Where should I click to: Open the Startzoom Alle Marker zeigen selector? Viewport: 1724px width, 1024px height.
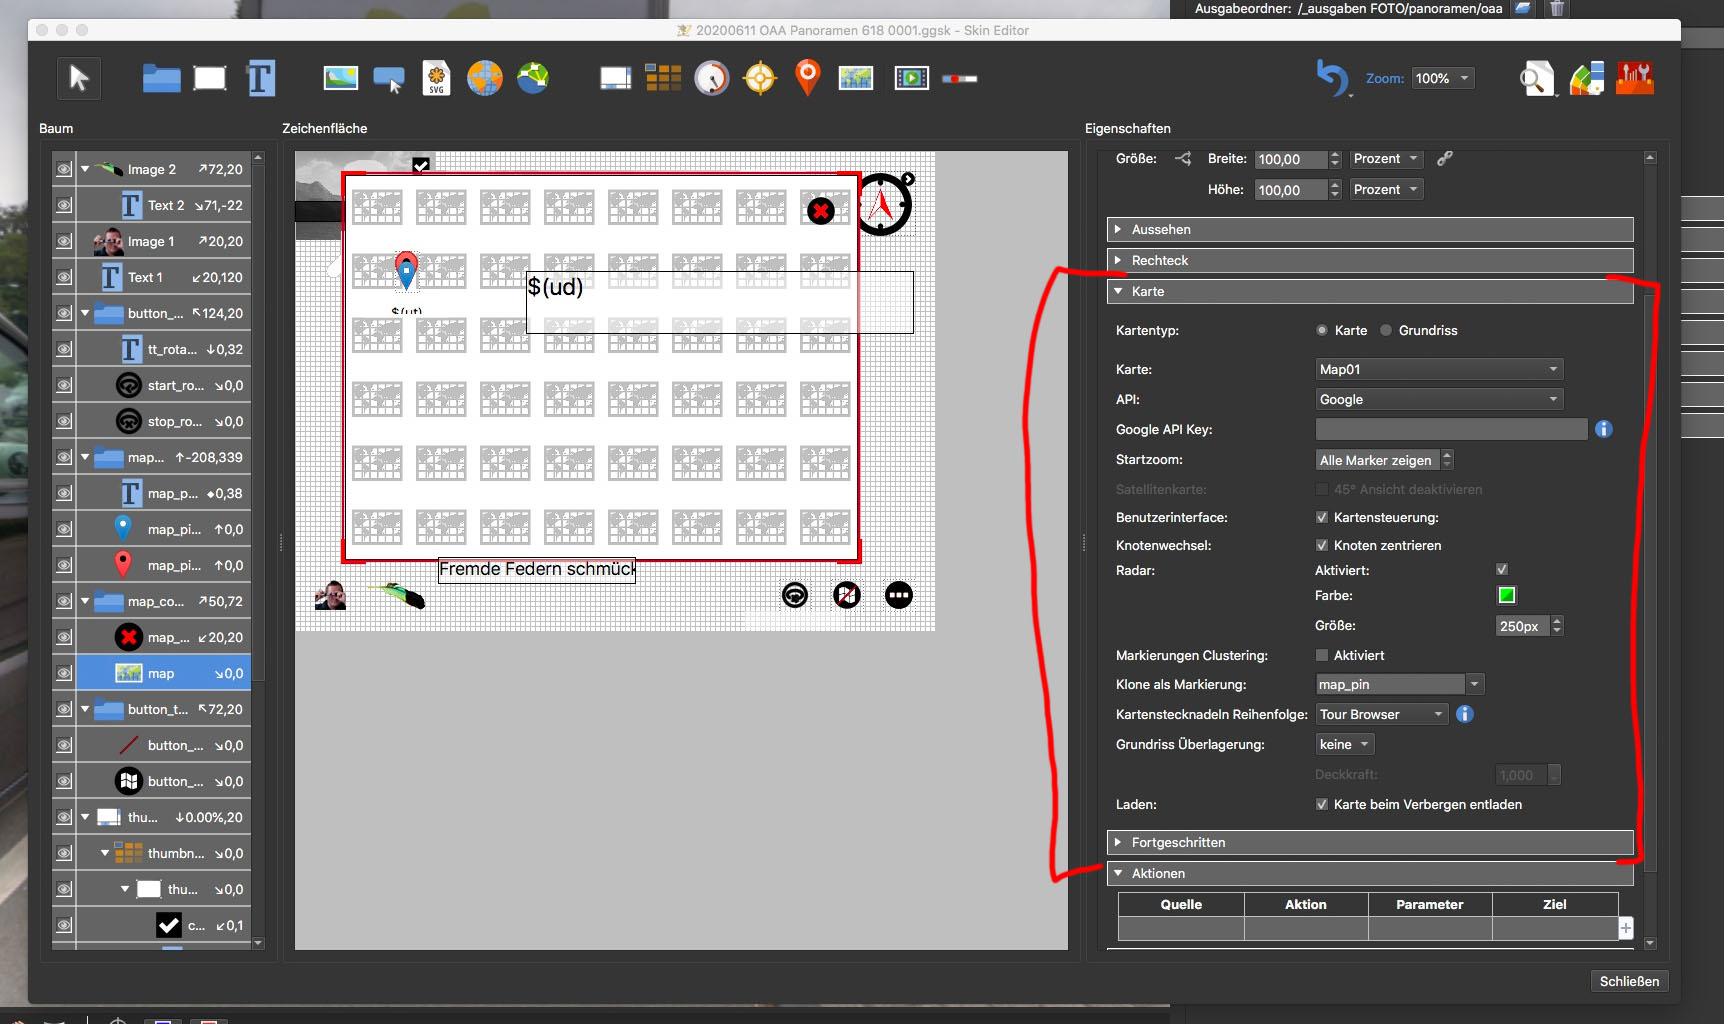(x=1385, y=460)
